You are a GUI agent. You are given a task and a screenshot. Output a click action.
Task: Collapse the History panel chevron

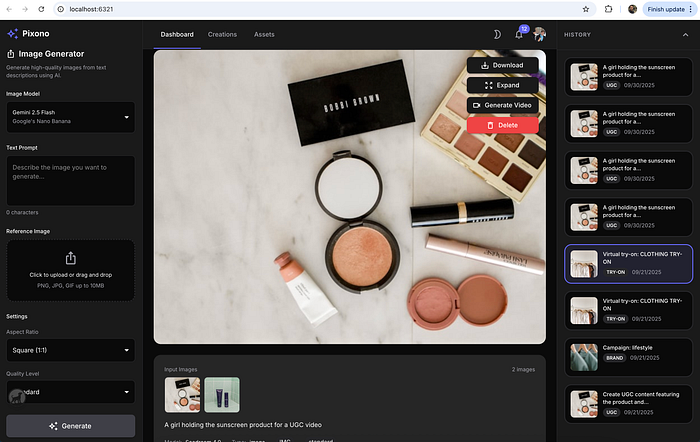(x=686, y=34)
